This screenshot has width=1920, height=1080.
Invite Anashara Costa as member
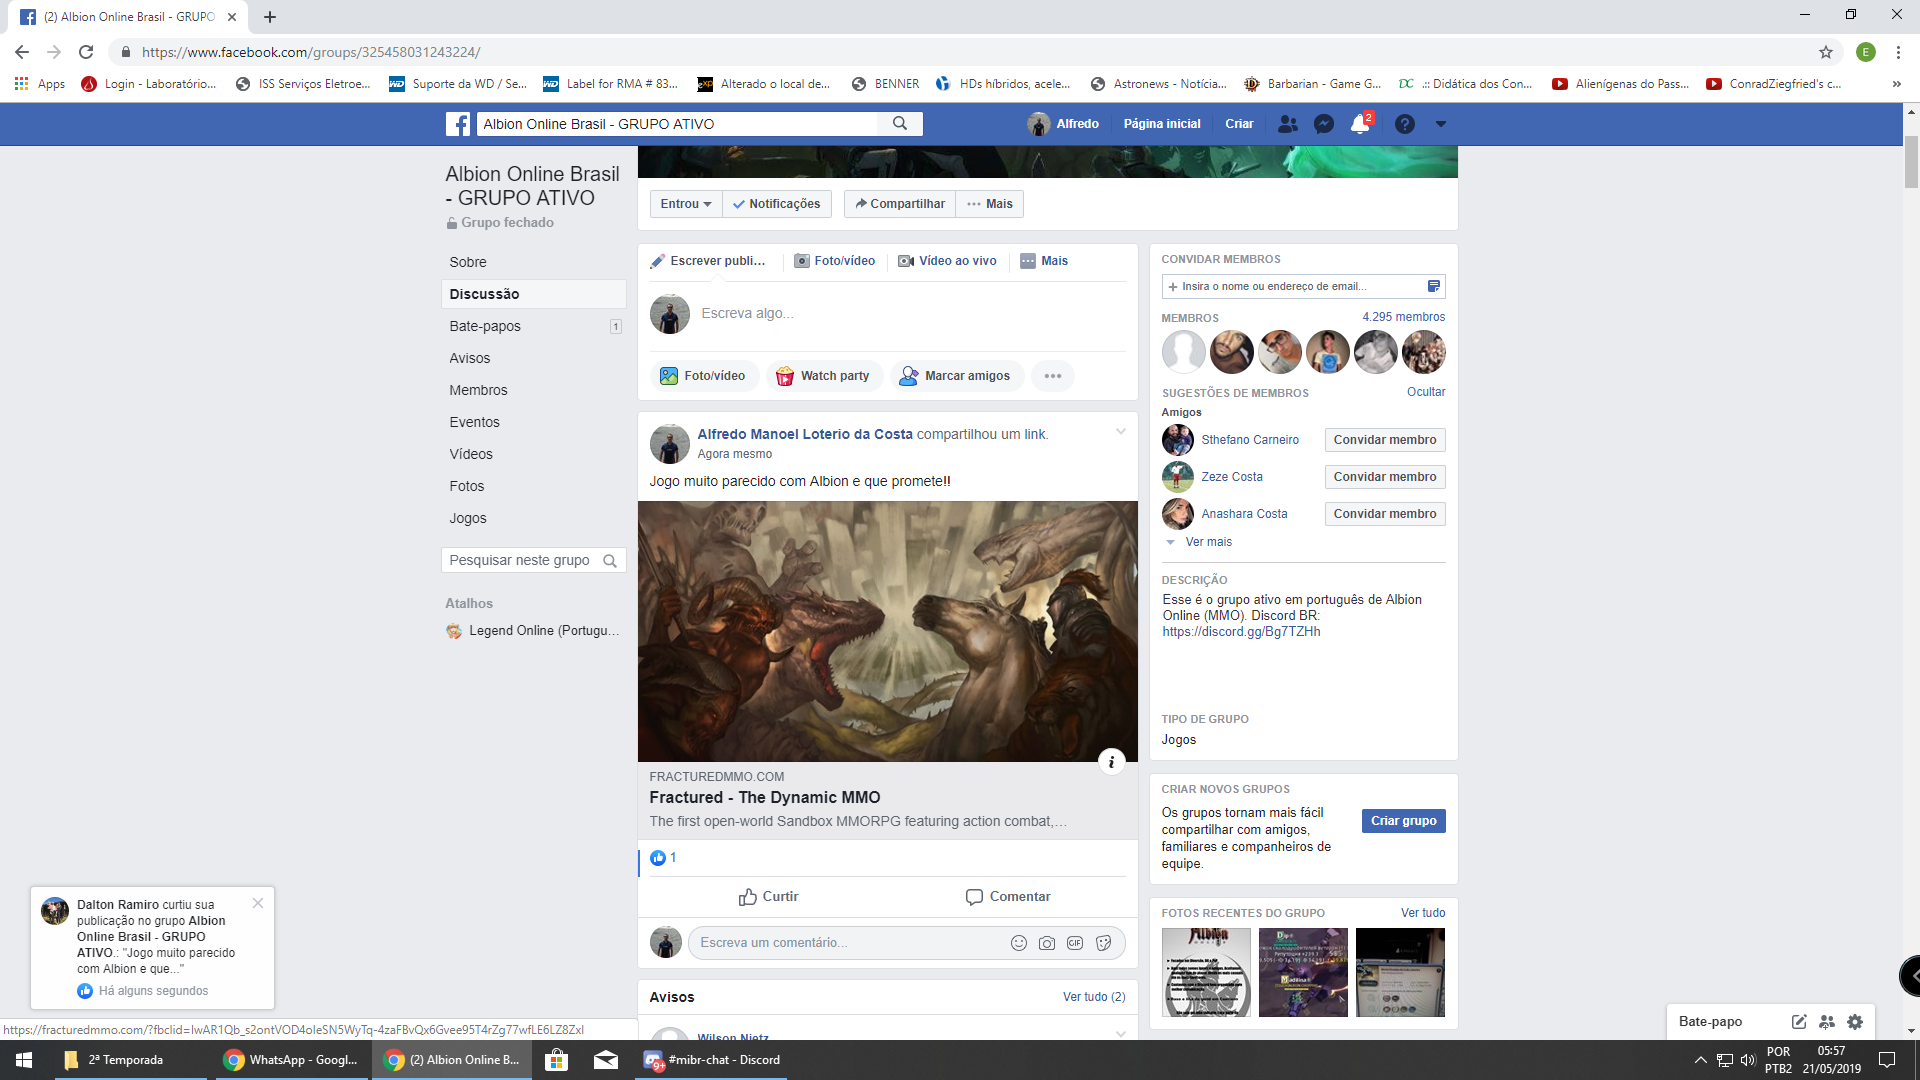pos(1385,514)
